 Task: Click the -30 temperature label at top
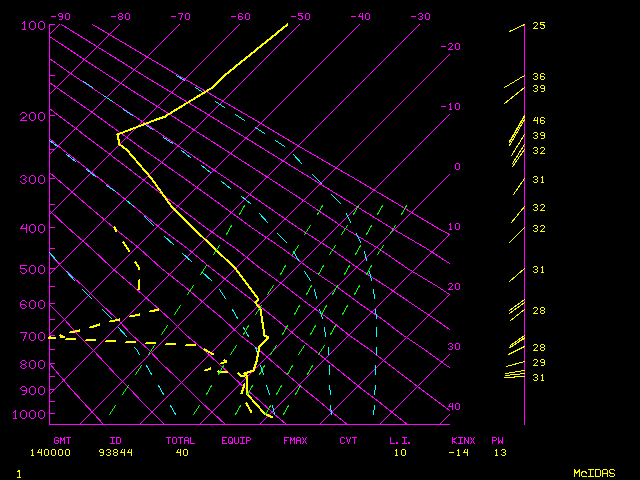(x=420, y=17)
